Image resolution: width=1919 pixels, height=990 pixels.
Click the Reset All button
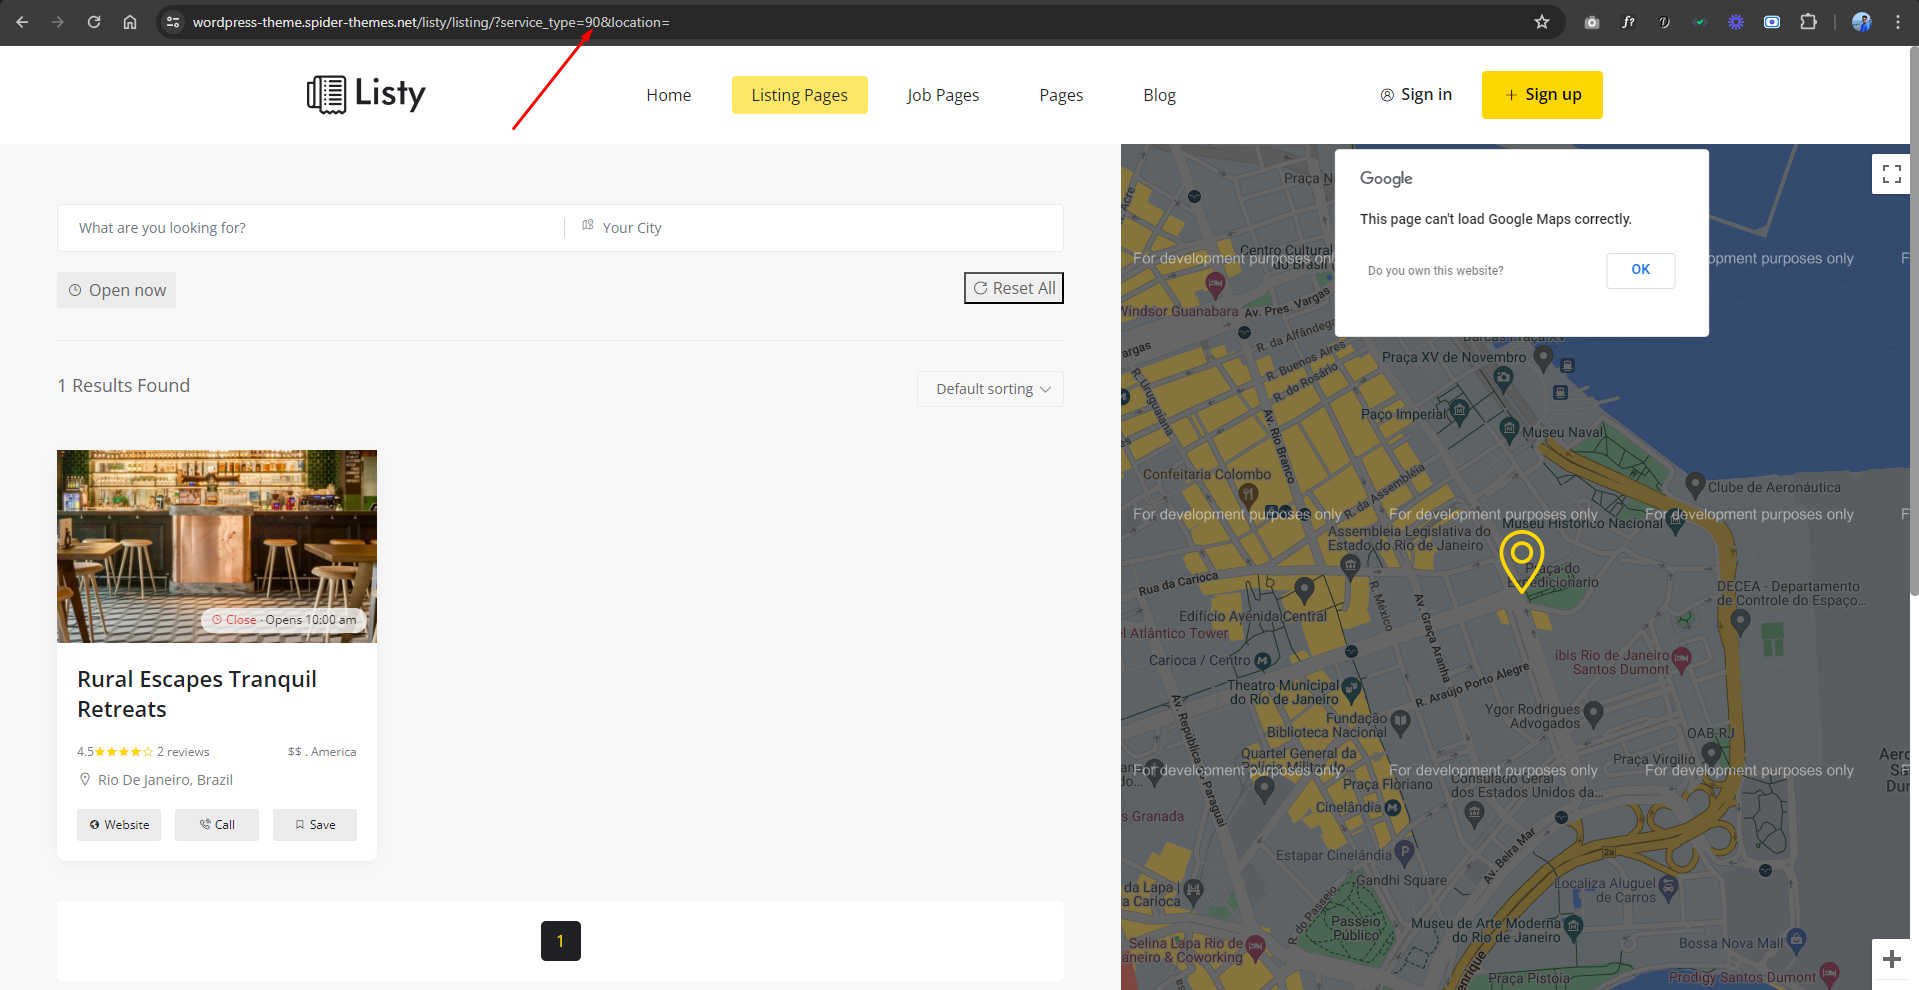click(1014, 288)
